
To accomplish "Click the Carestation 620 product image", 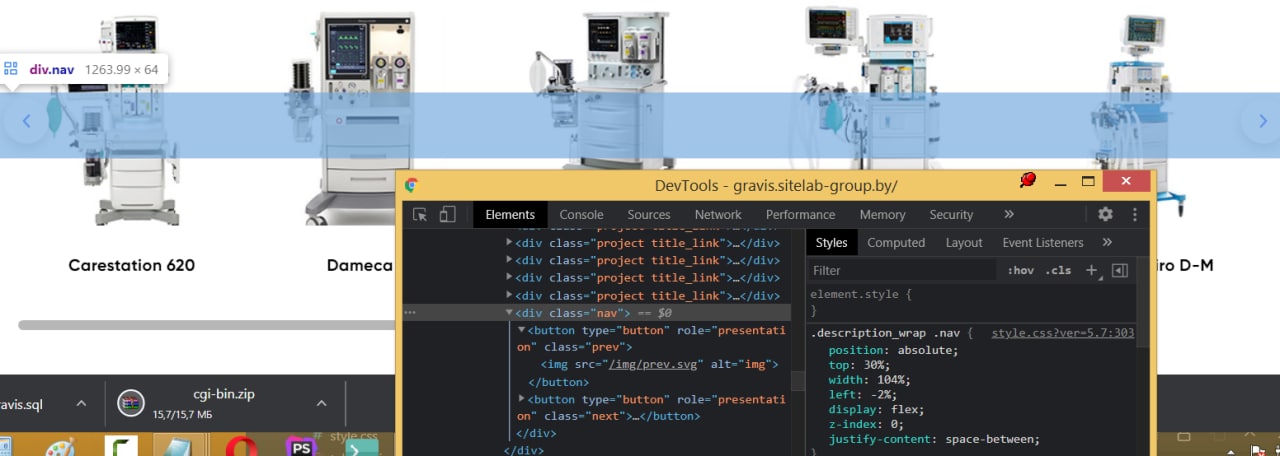I will click(x=131, y=120).
